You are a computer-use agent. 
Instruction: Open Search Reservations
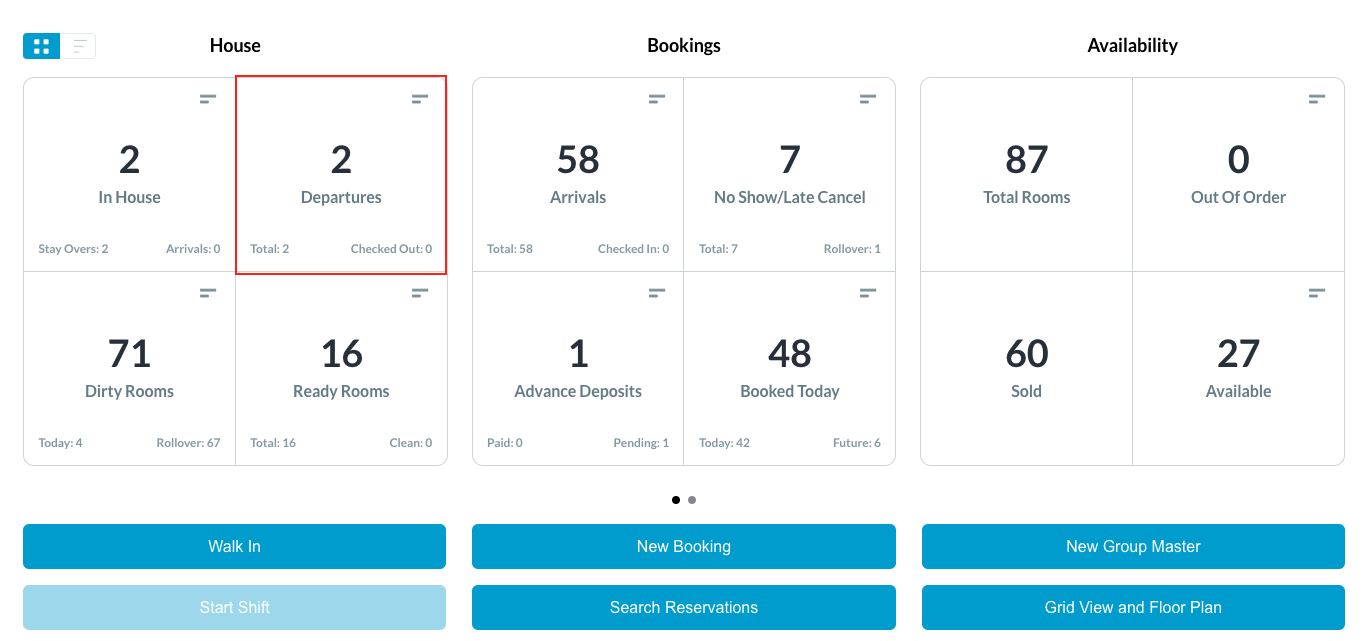tap(683, 607)
